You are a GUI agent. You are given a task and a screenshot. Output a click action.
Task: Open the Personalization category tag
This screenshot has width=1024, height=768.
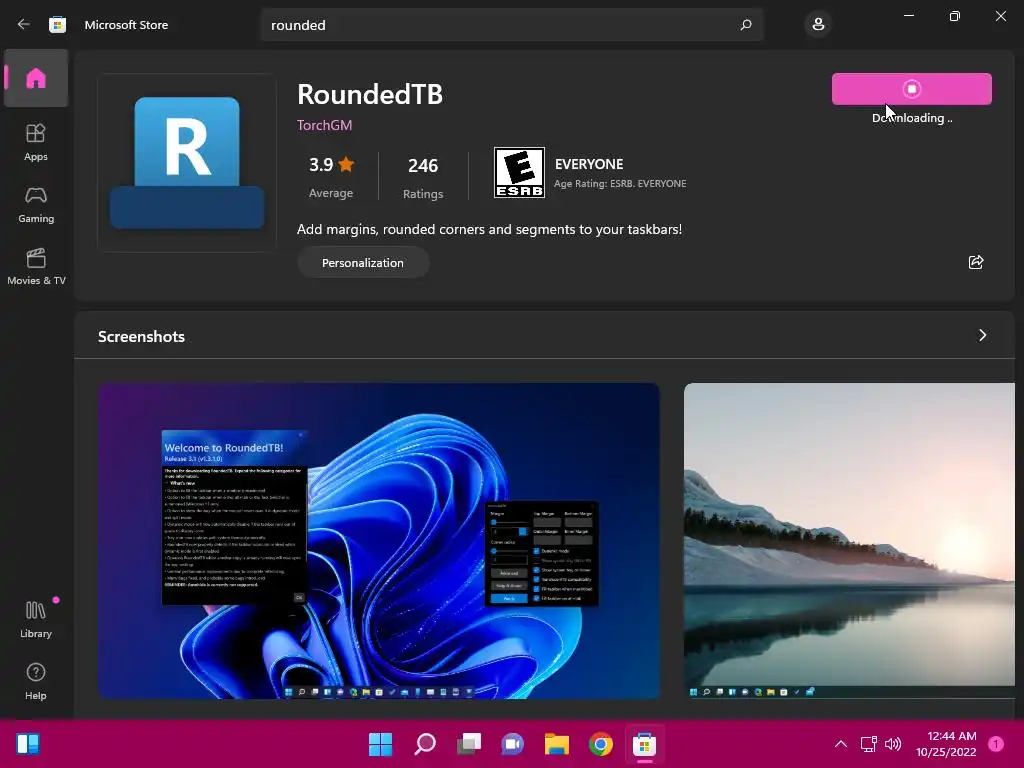(363, 263)
